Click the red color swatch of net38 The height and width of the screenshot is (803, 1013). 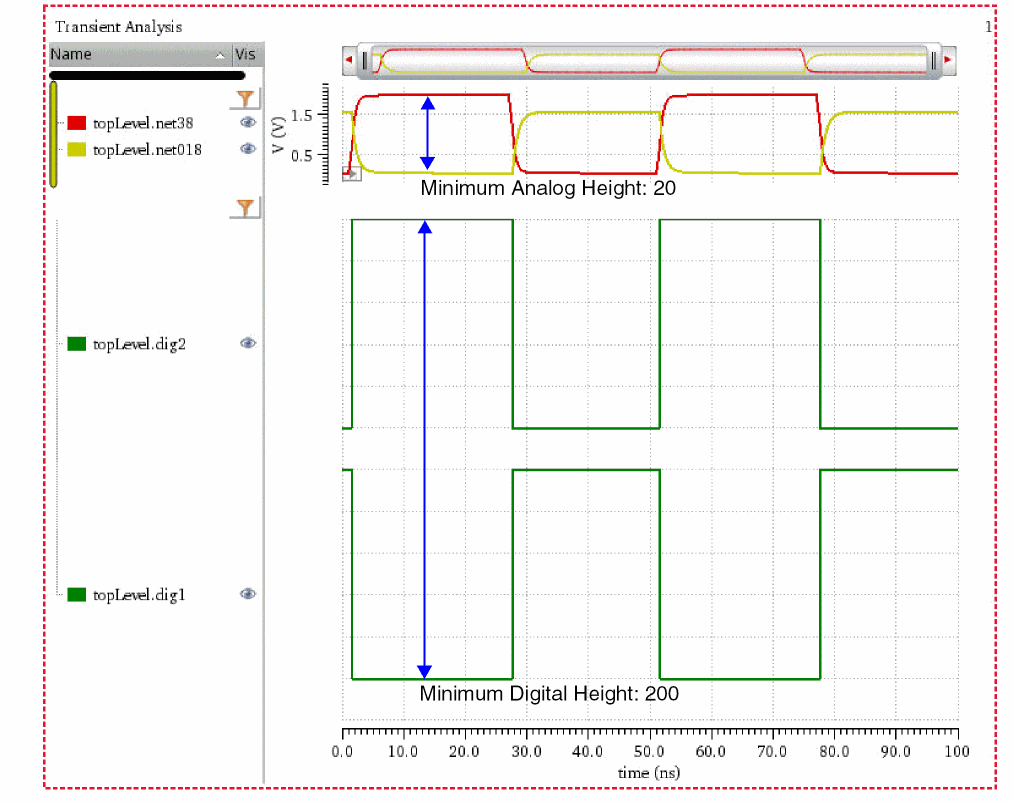tap(77, 123)
